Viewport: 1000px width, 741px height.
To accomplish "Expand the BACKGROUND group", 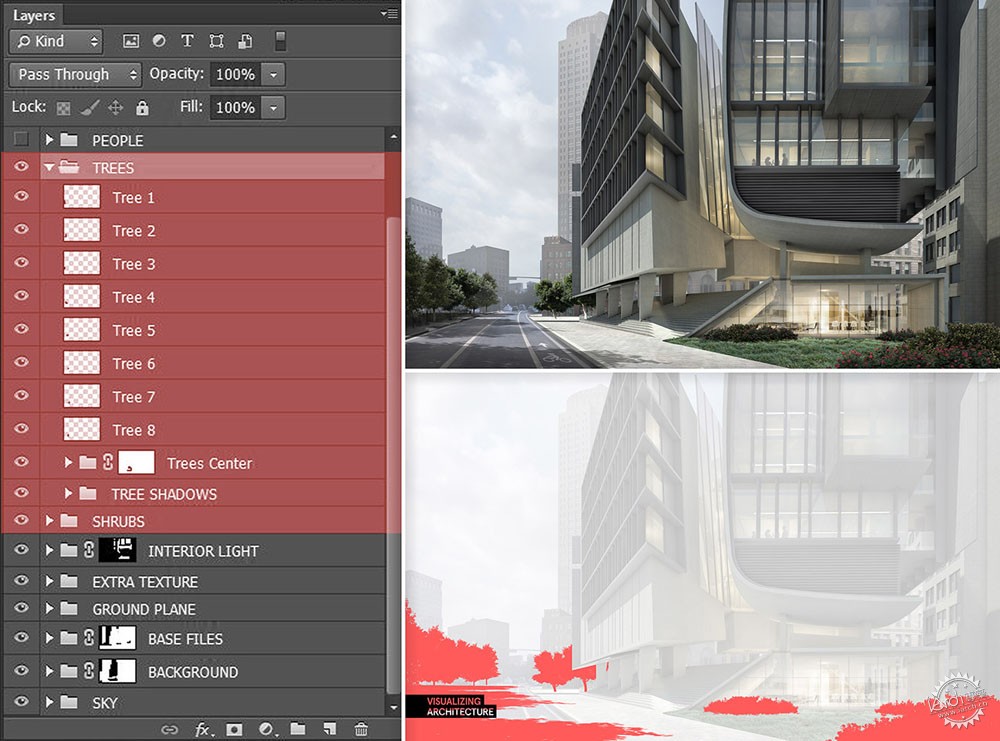I will (49, 671).
